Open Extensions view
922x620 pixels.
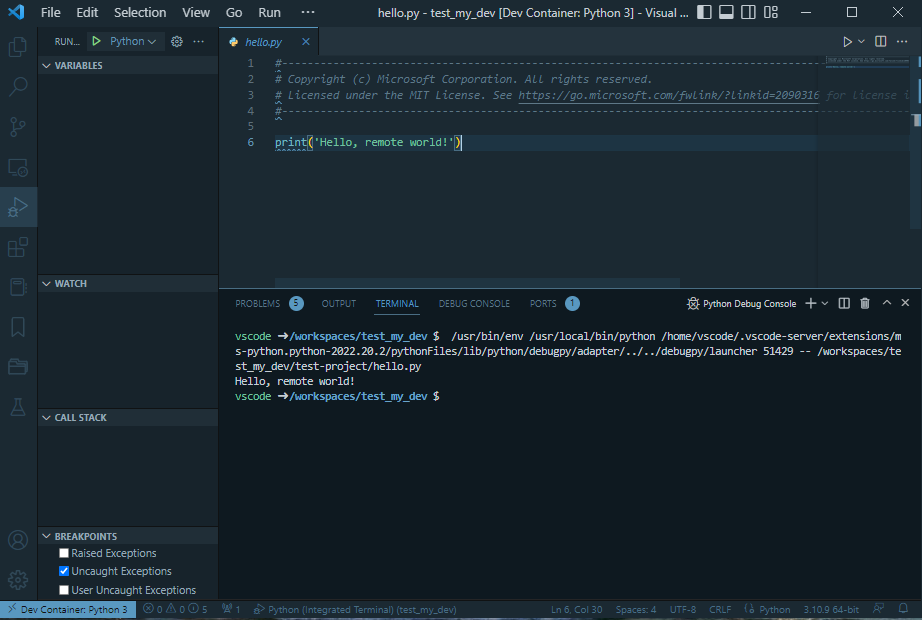pyautogui.click(x=18, y=247)
